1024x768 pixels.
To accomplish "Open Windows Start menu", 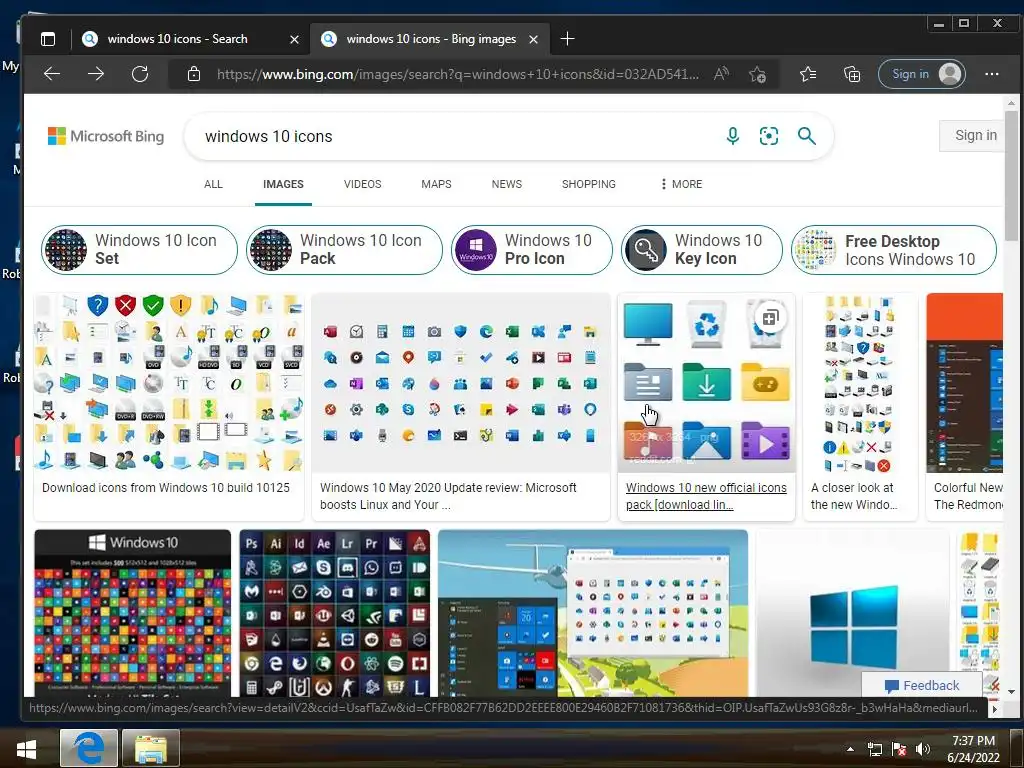I will click(x=27, y=748).
